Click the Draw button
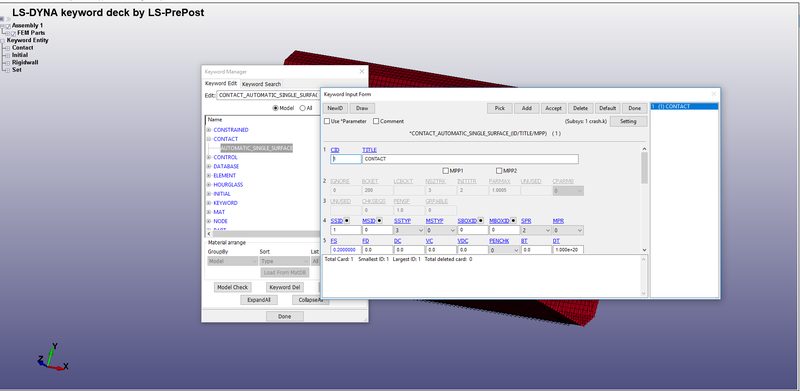This screenshot has height=391, width=800. [x=362, y=108]
